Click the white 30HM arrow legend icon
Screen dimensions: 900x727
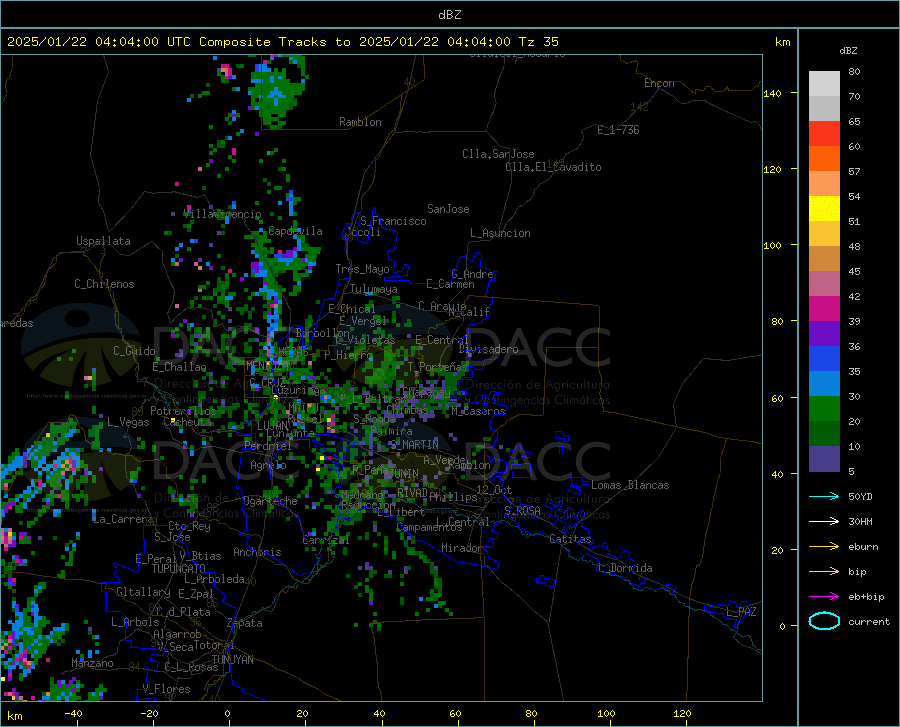[824, 522]
